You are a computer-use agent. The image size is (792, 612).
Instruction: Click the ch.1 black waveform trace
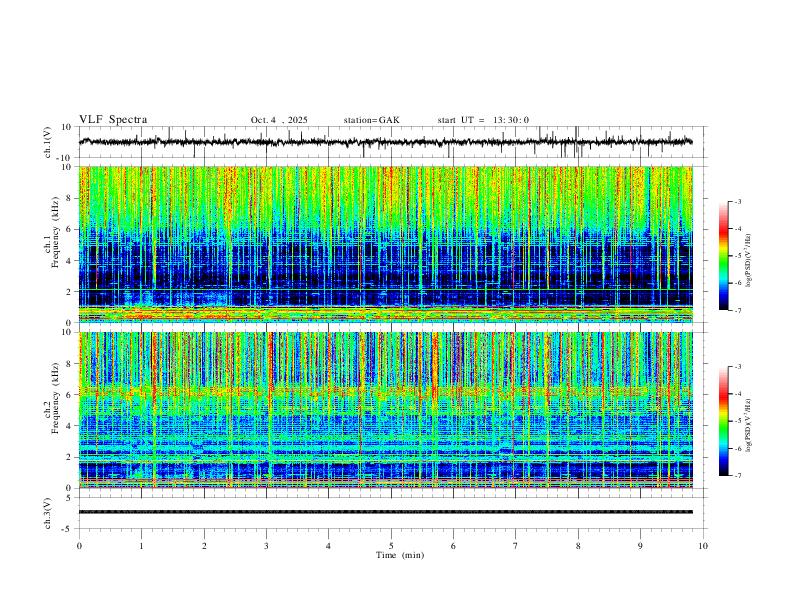385,142
